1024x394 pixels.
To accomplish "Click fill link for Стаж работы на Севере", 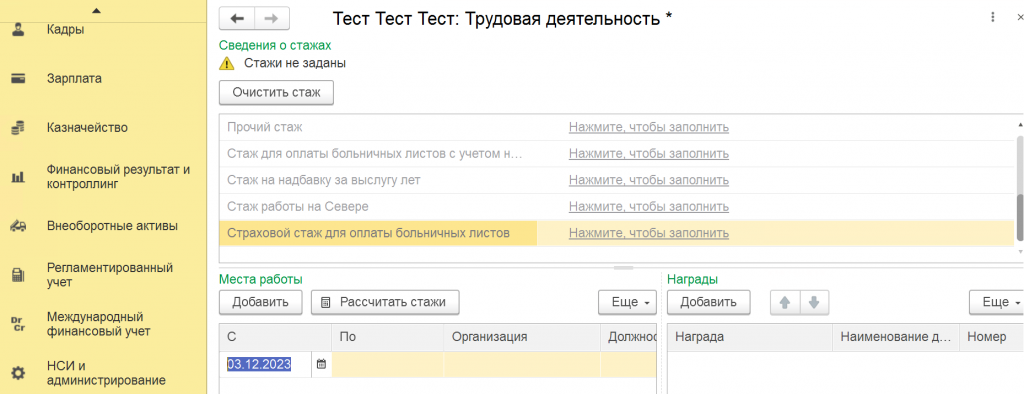I will coord(648,206).
